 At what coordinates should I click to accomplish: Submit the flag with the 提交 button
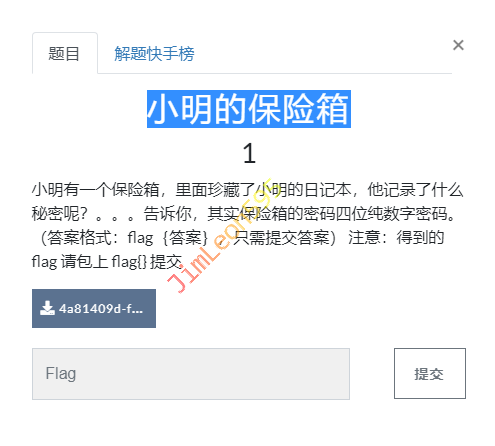(430, 373)
